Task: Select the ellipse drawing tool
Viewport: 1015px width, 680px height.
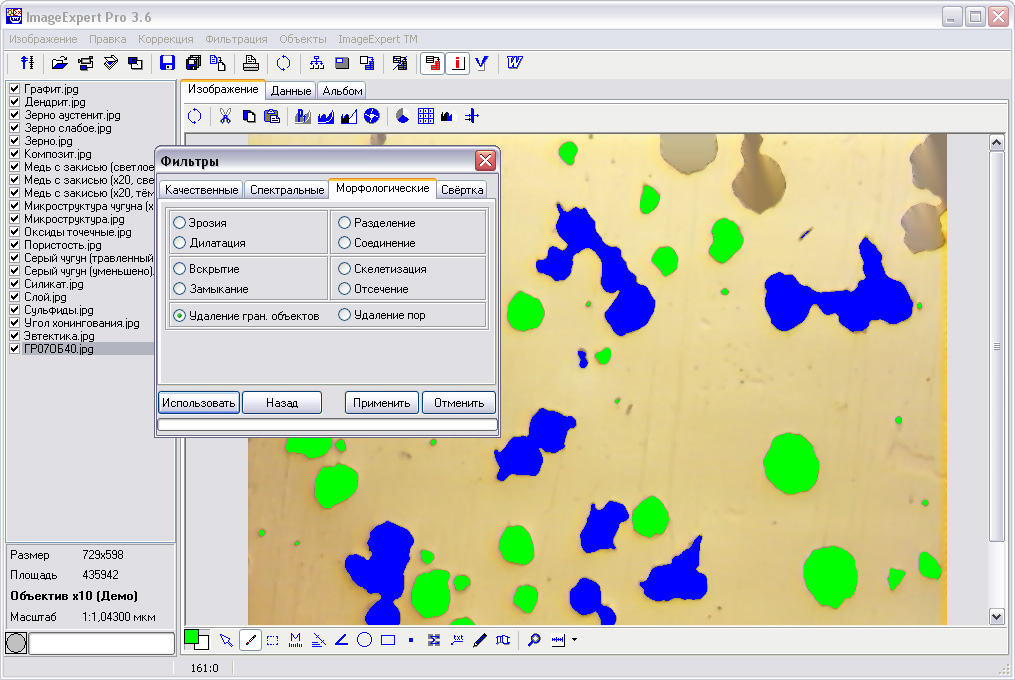Action: click(365, 640)
